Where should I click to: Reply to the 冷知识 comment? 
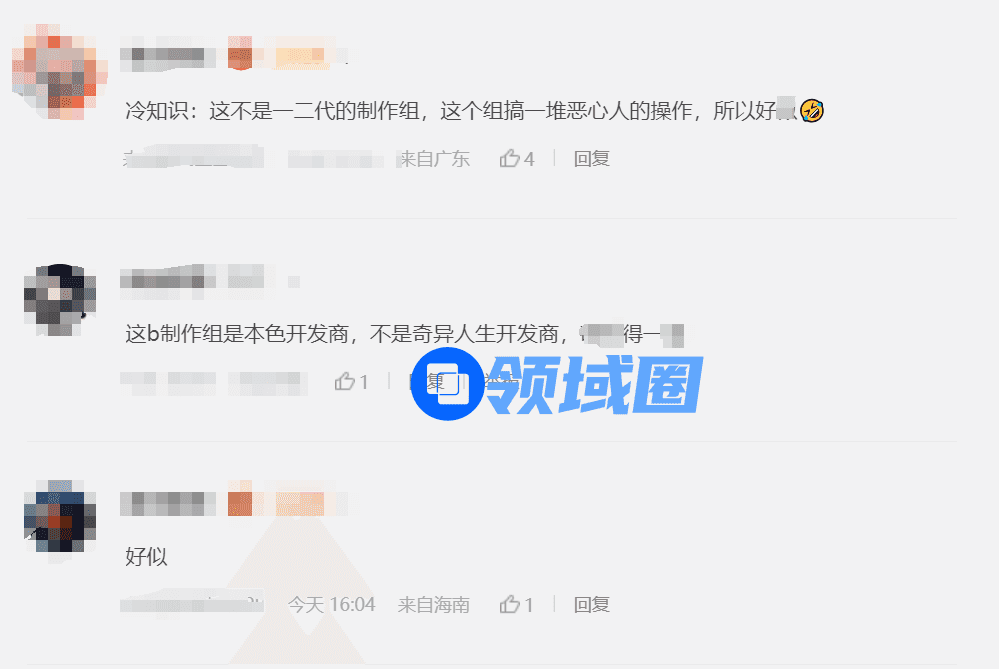click(591, 158)
